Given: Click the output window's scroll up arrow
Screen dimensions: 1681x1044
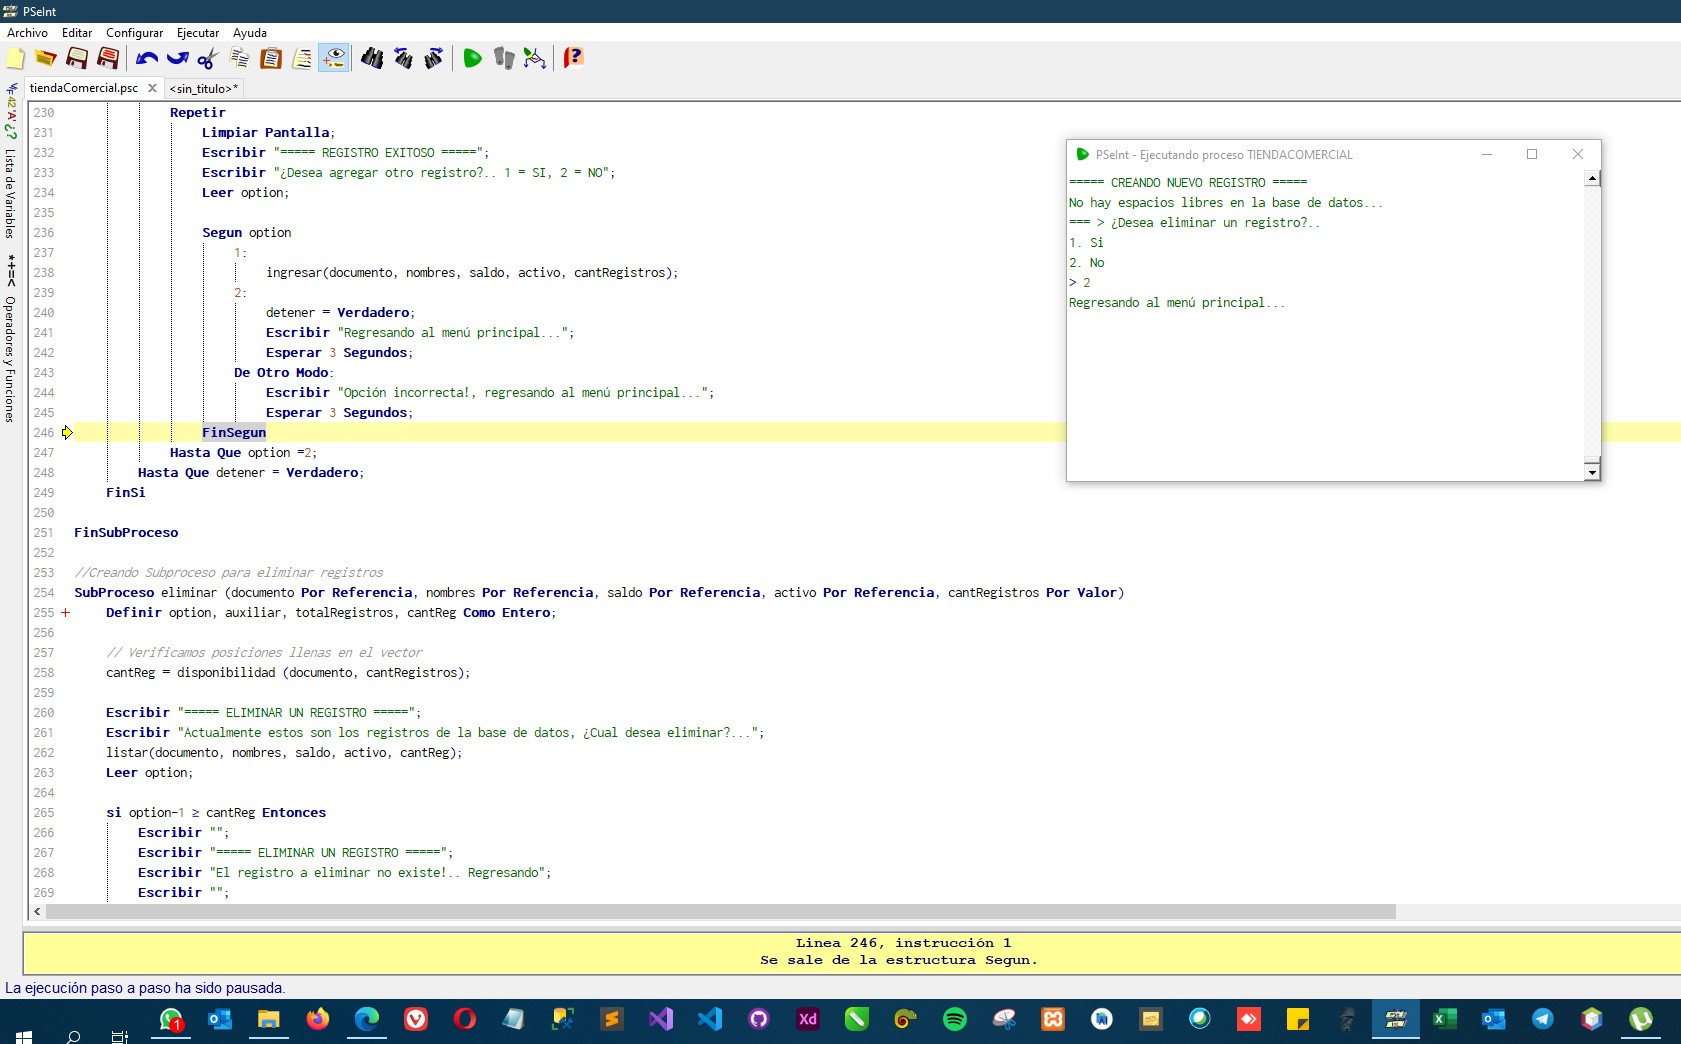Looking at the screenshot, I should tap(1592, 179).
